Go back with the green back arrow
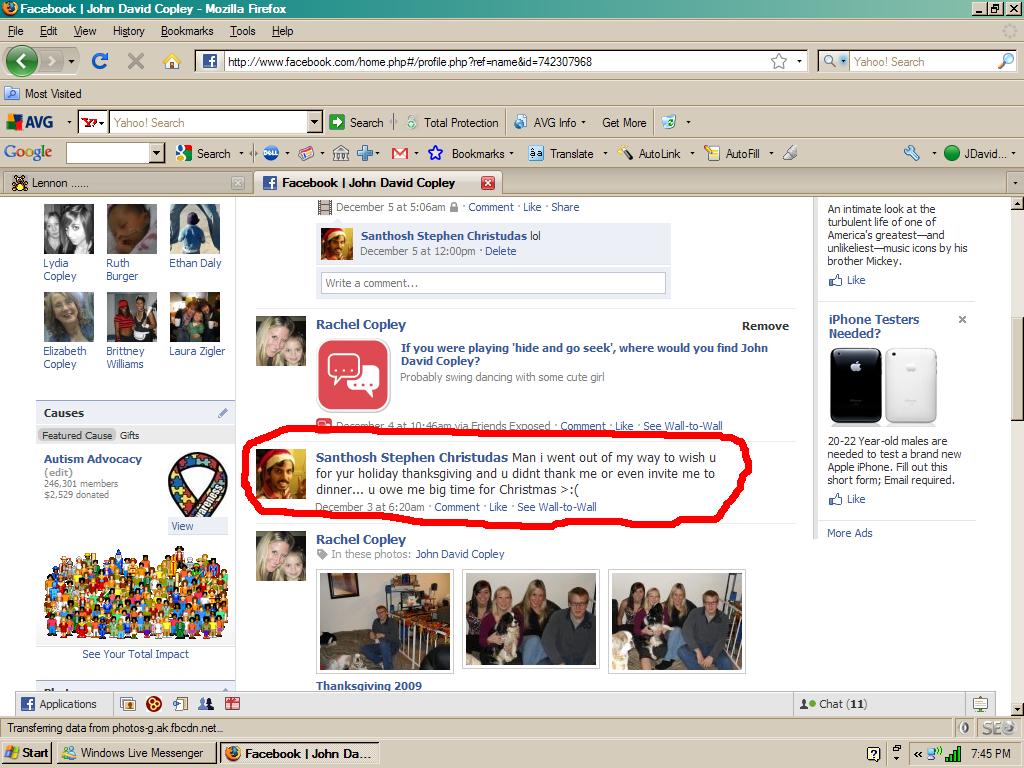 [x=22, y=61]
